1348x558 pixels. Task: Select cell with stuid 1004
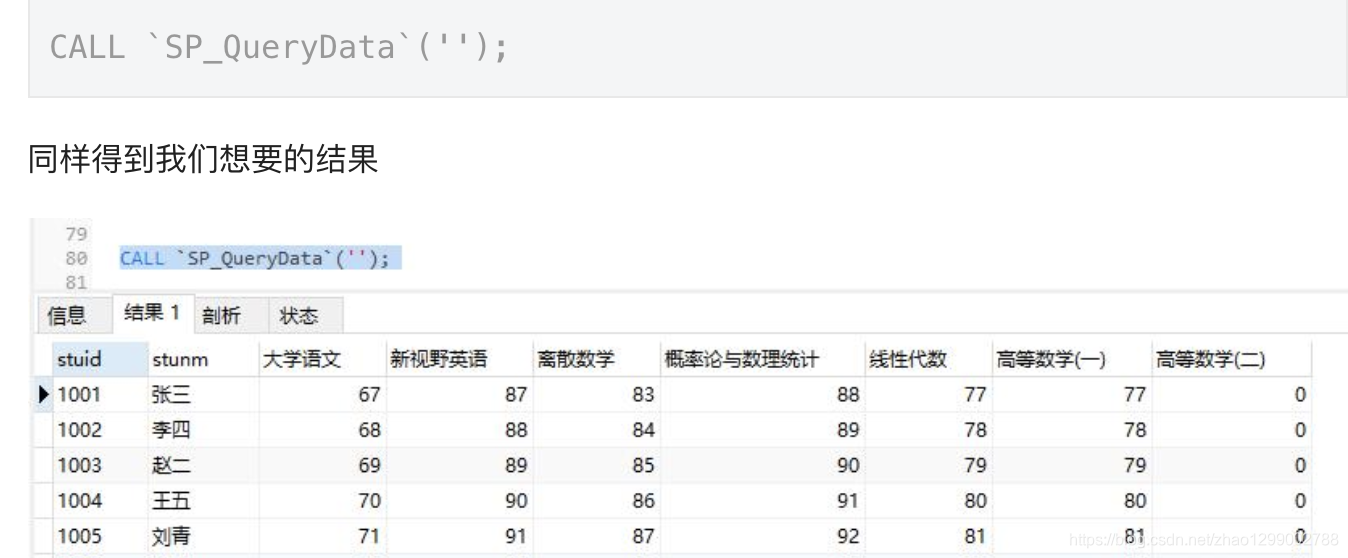[99, 500]
